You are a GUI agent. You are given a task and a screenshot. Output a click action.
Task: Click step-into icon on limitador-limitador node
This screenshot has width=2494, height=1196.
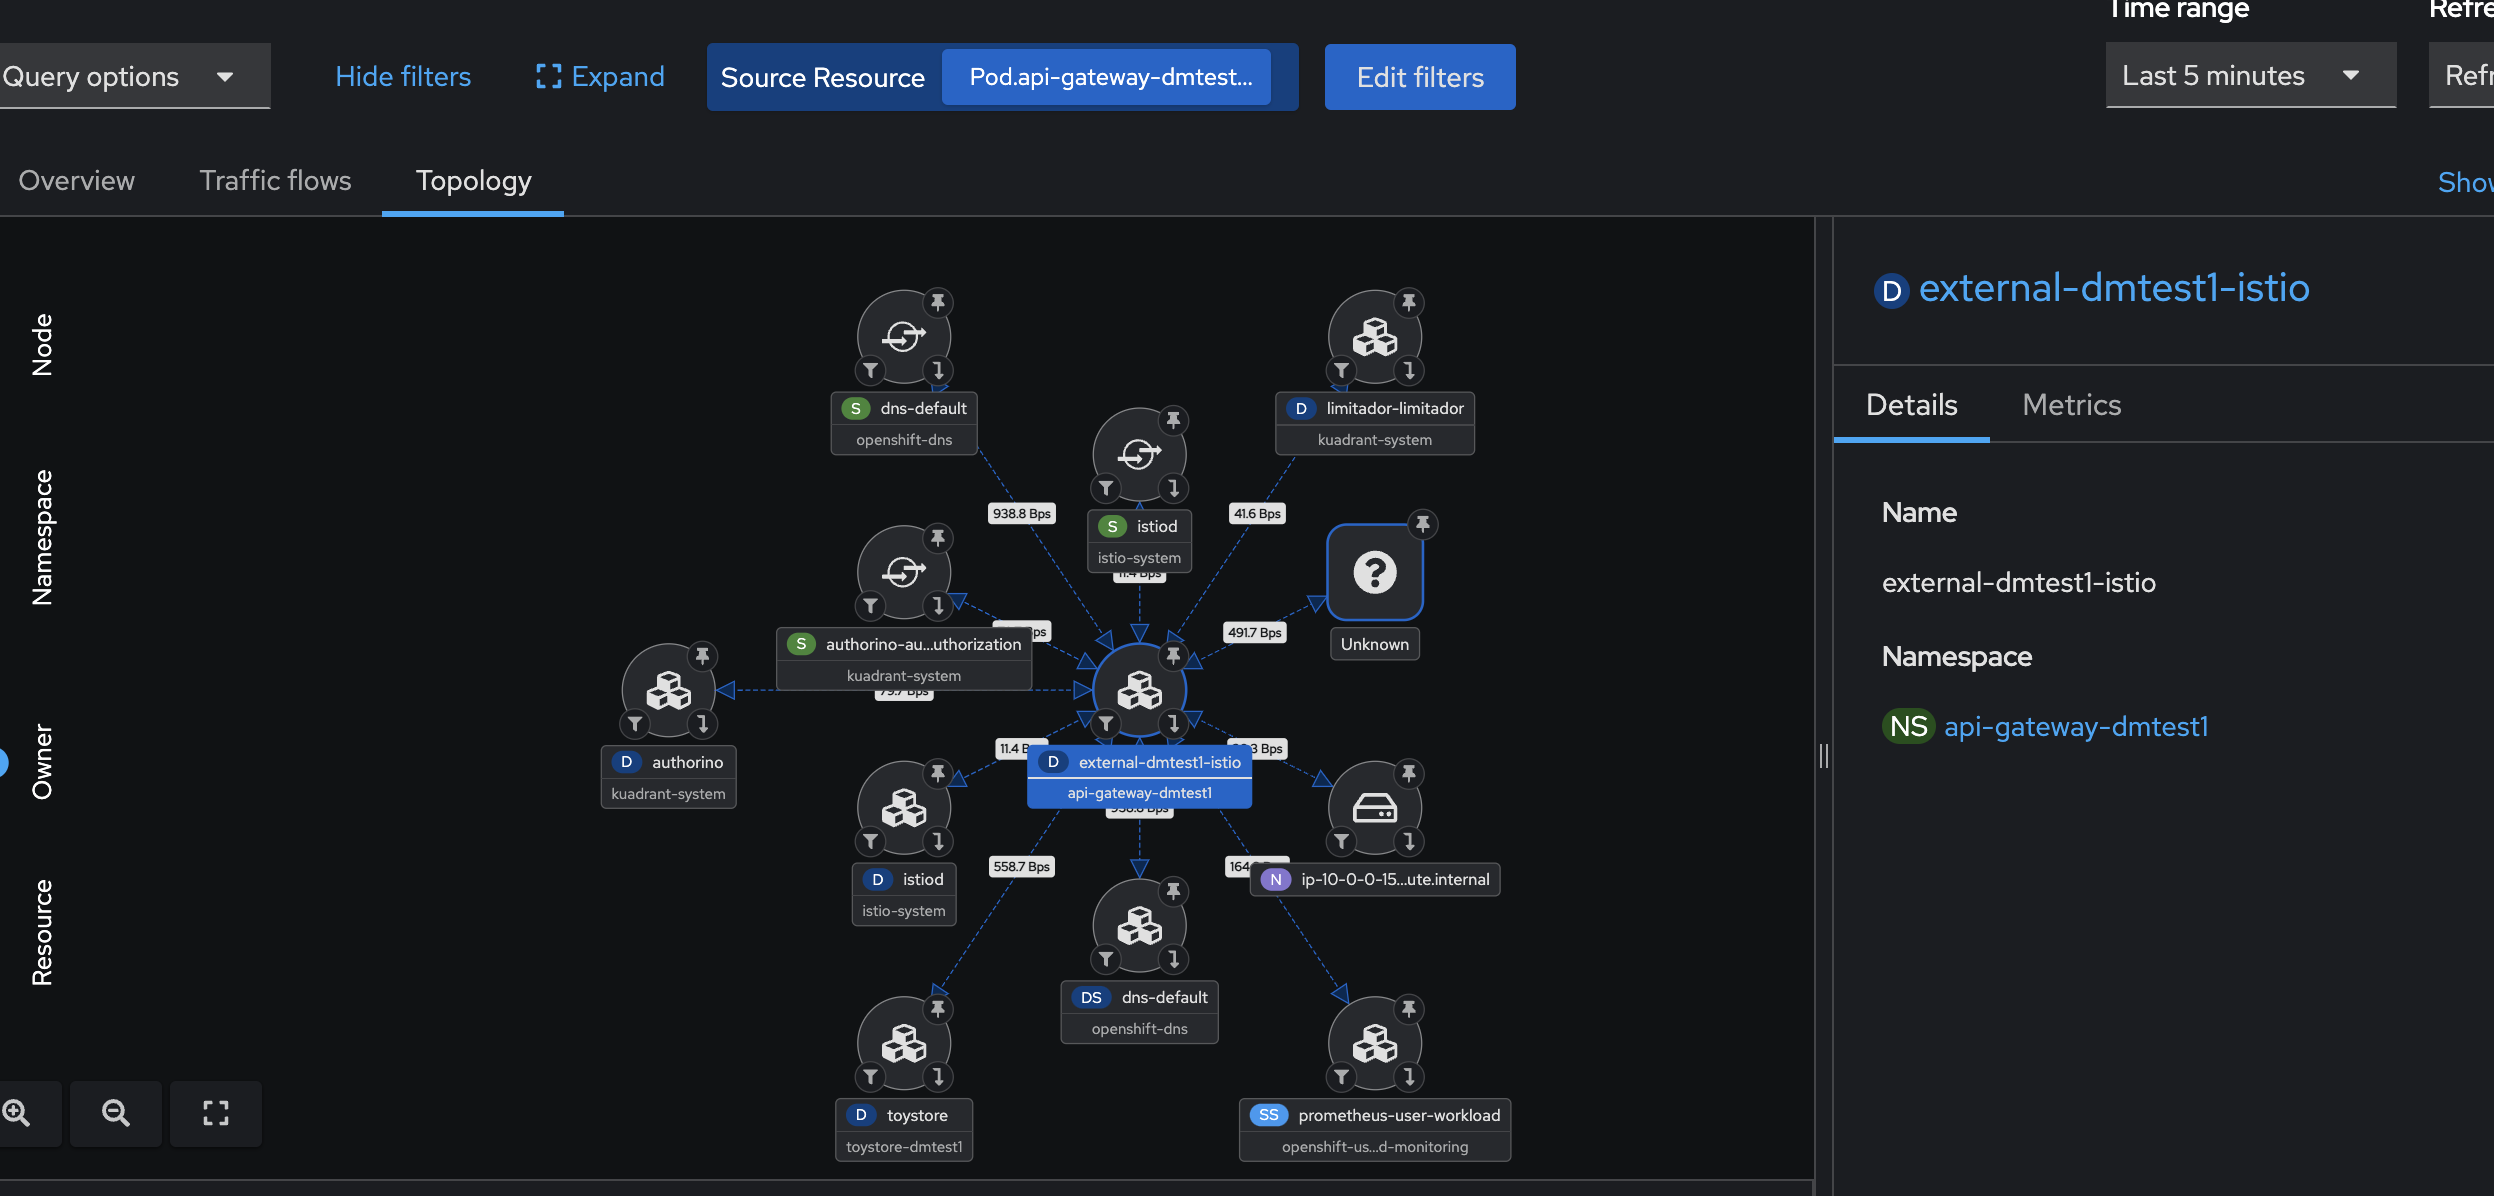point(1409,371)
